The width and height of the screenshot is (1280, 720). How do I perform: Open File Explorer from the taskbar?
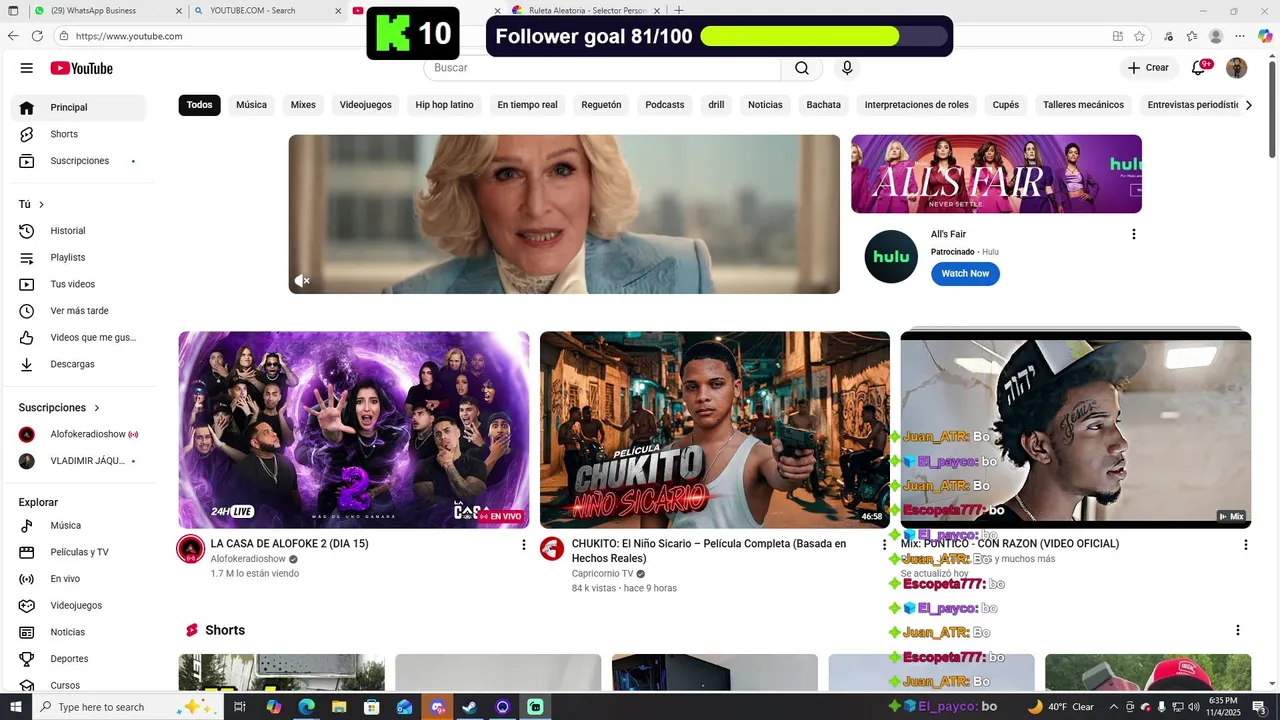[x=339, y=707]
